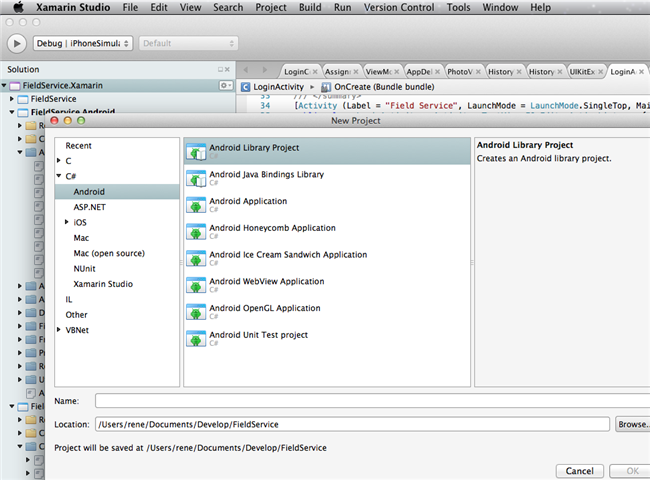Select the Mac category
Screen dimensions: 650x480
[x=117, y=238]
